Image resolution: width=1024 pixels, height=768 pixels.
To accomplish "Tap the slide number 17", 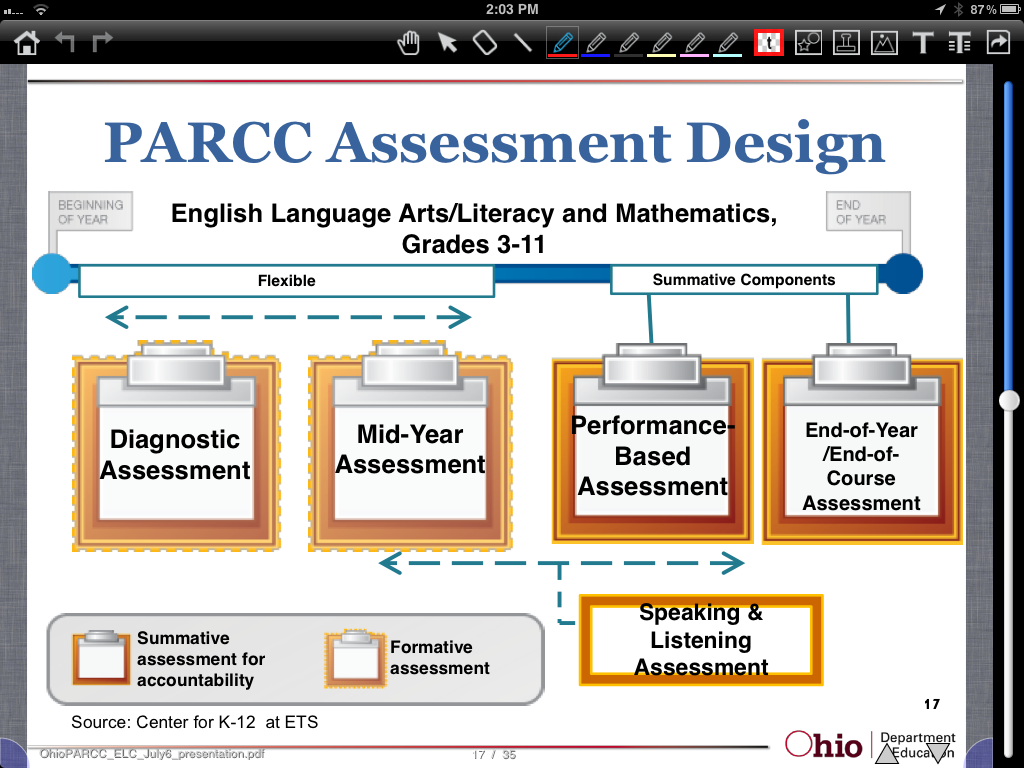I will point(932,704).
